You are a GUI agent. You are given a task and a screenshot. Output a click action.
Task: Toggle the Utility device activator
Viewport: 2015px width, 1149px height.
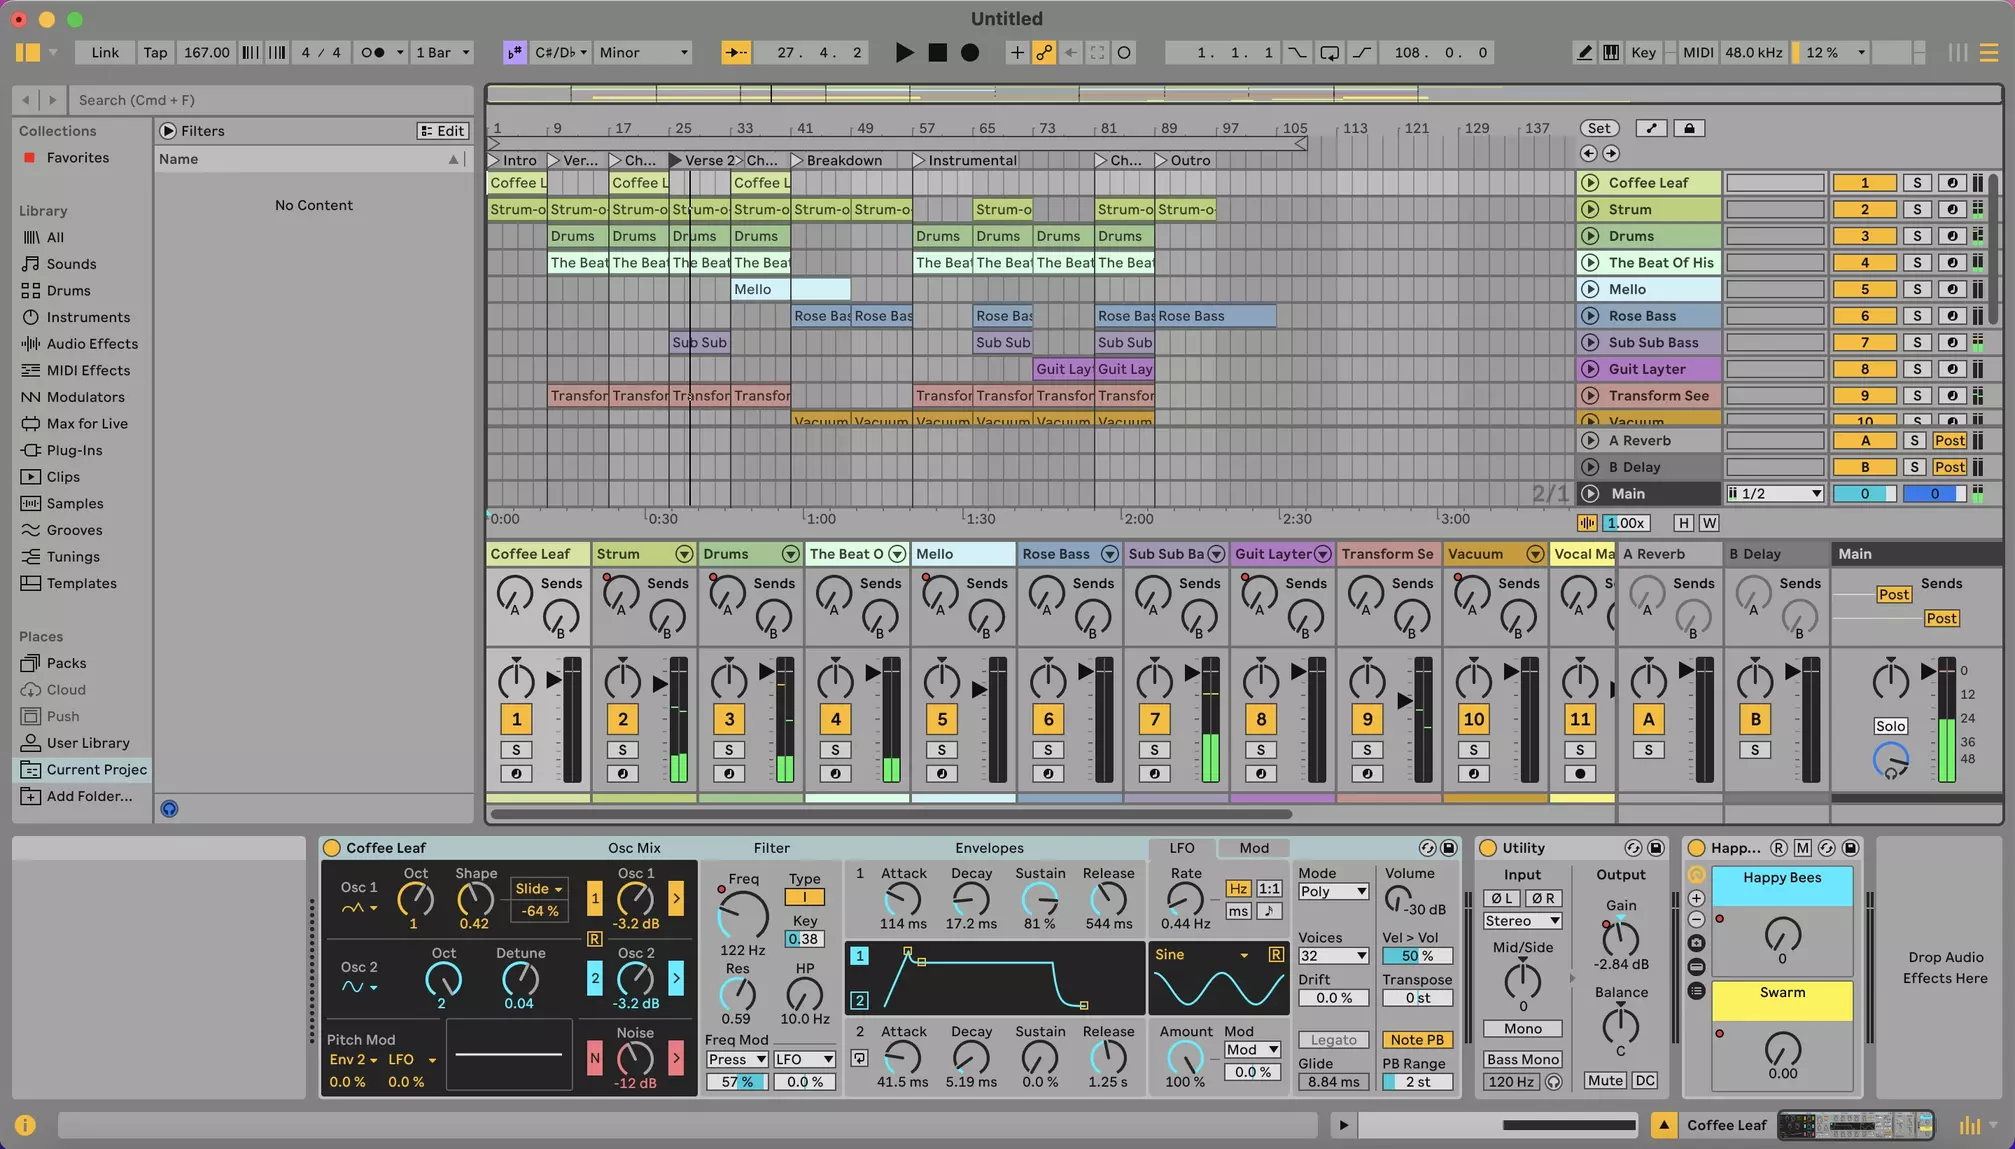(1488, 848)
